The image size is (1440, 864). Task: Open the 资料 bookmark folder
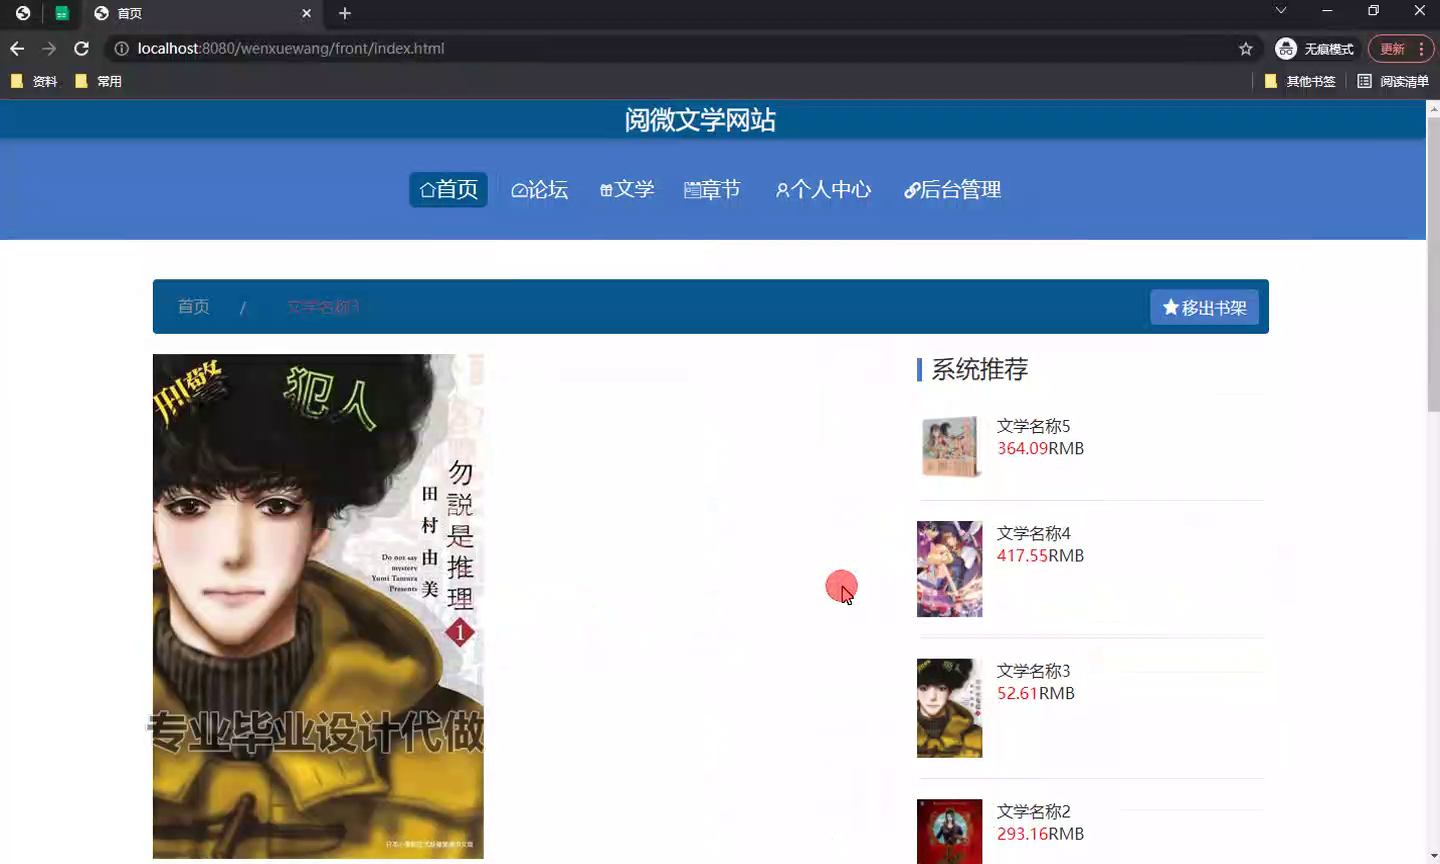34,81
